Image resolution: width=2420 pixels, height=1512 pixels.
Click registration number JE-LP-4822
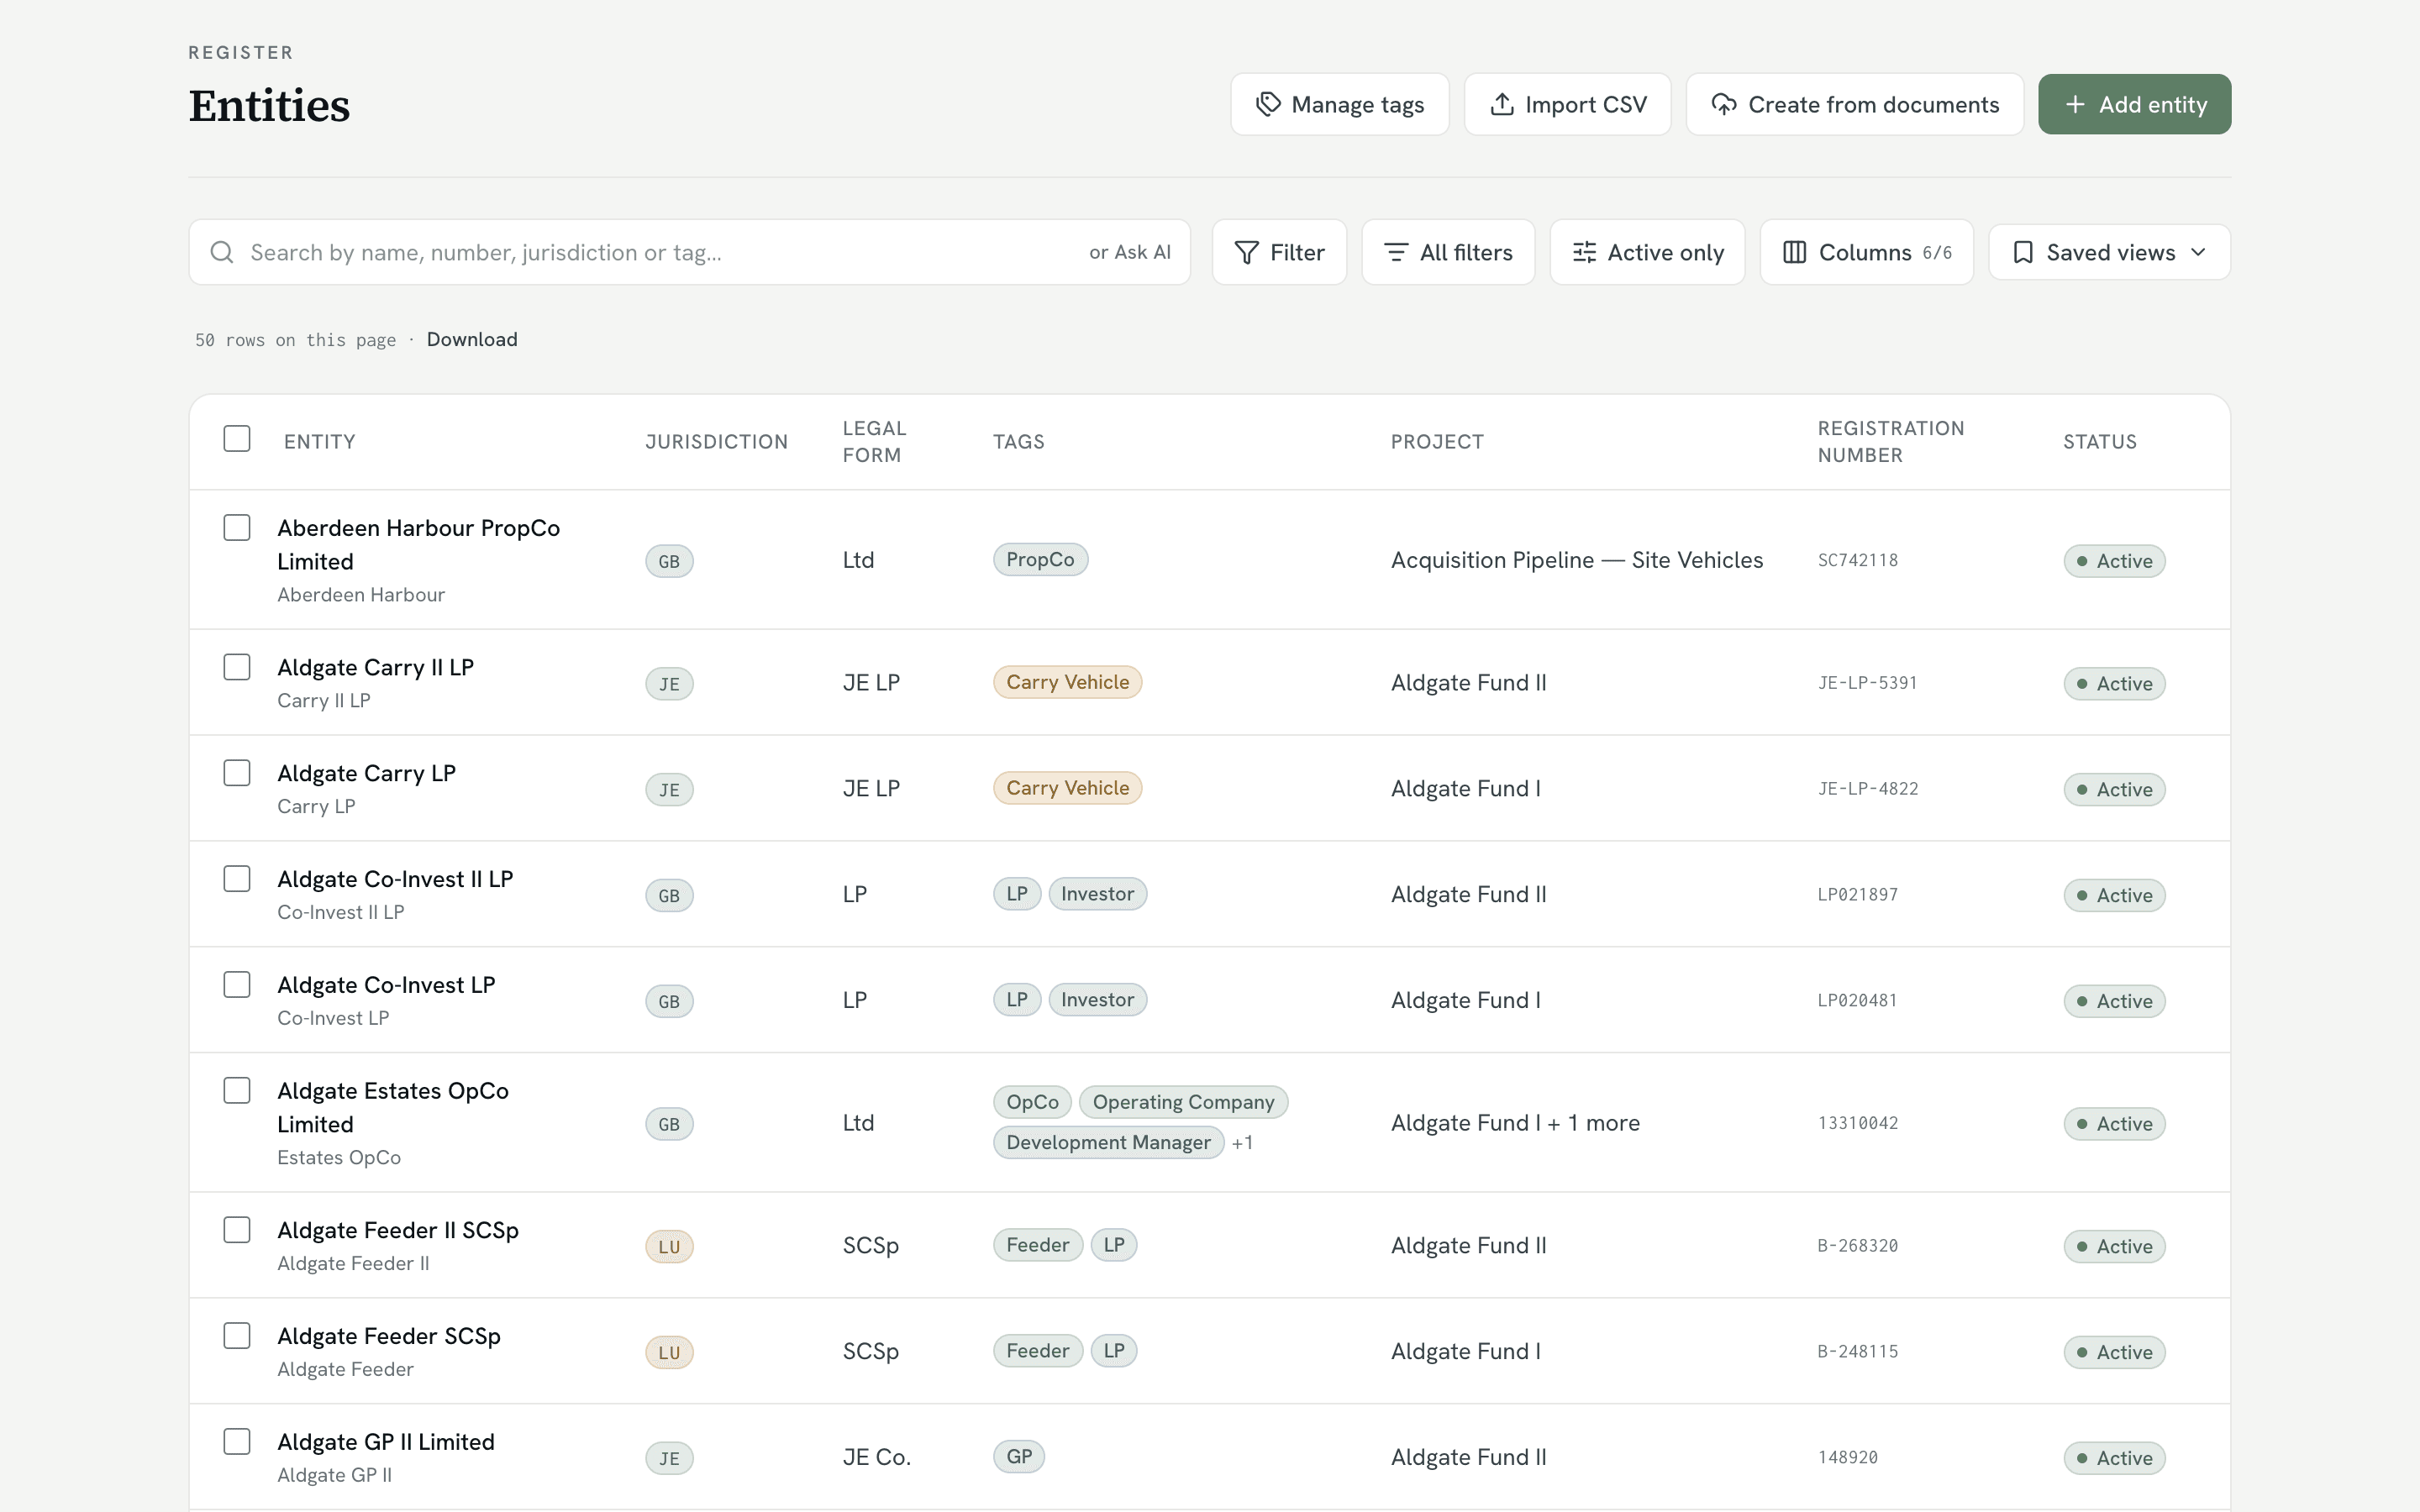tap(1868, 789)
